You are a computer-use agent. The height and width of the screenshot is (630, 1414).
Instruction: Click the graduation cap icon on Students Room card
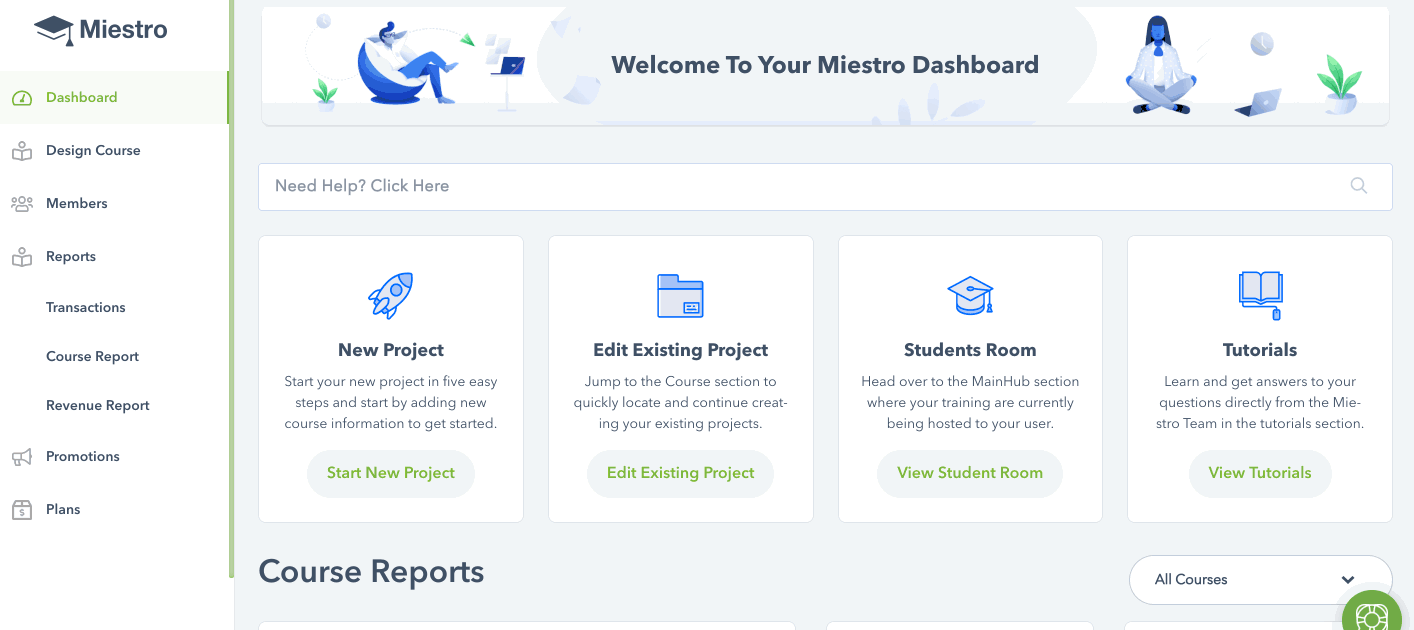pyautogui.click(x=970, y=296)
